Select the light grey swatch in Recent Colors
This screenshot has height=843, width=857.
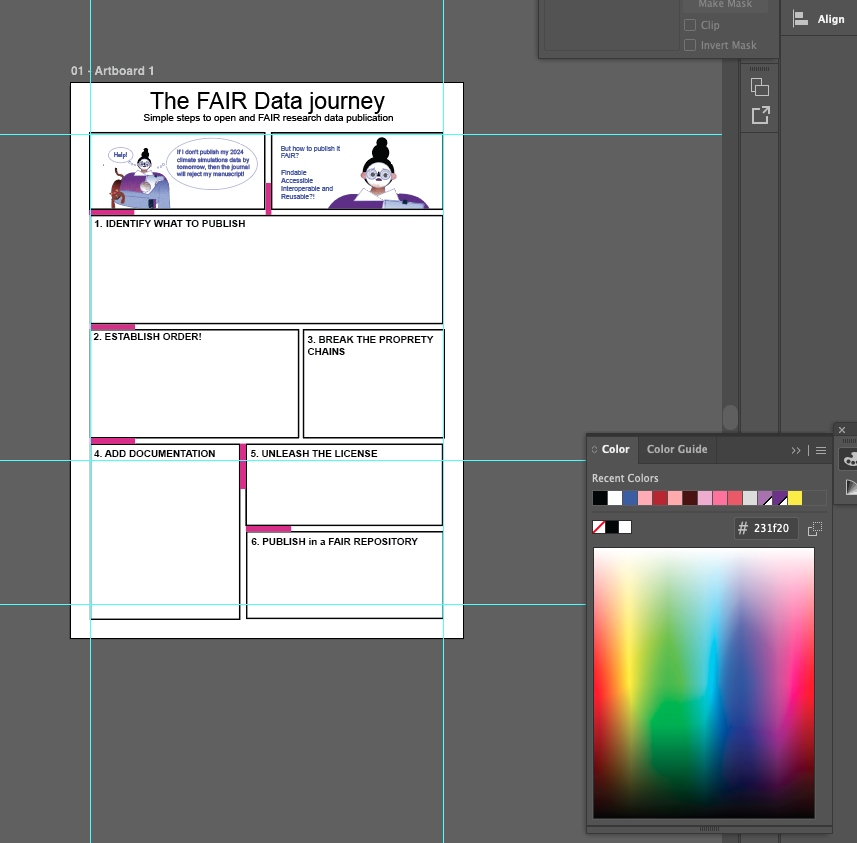tap(750, 498)
